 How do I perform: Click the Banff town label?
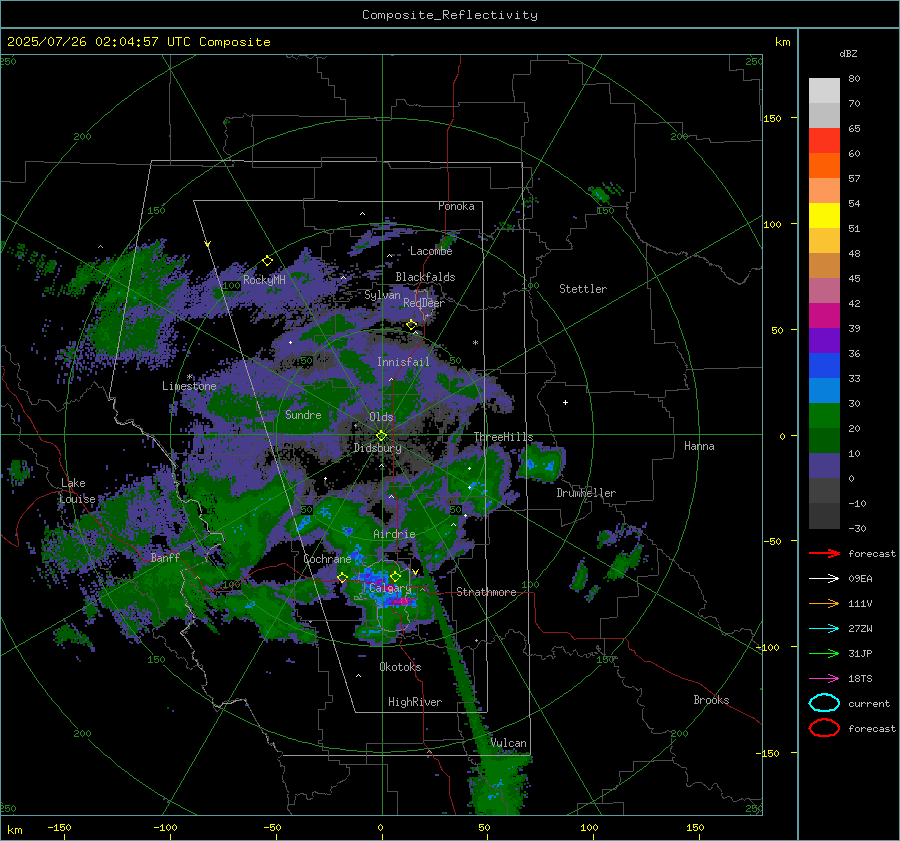click(x=165, y=557)
